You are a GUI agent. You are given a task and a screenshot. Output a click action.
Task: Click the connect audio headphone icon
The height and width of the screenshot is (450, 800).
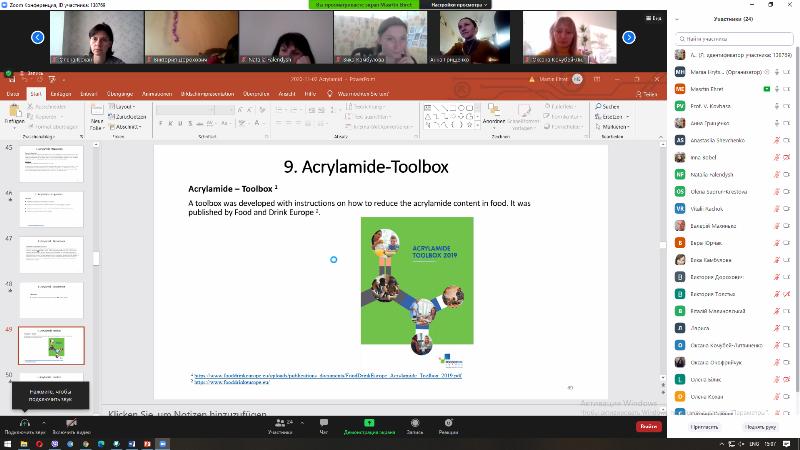point(23,423)
